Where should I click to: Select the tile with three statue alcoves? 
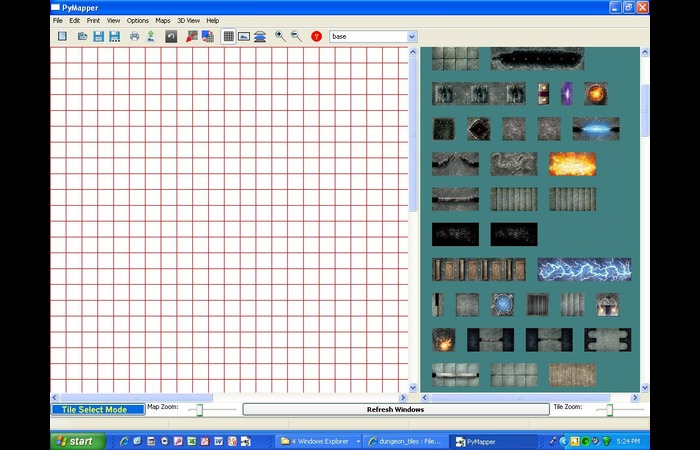(479, 94)
